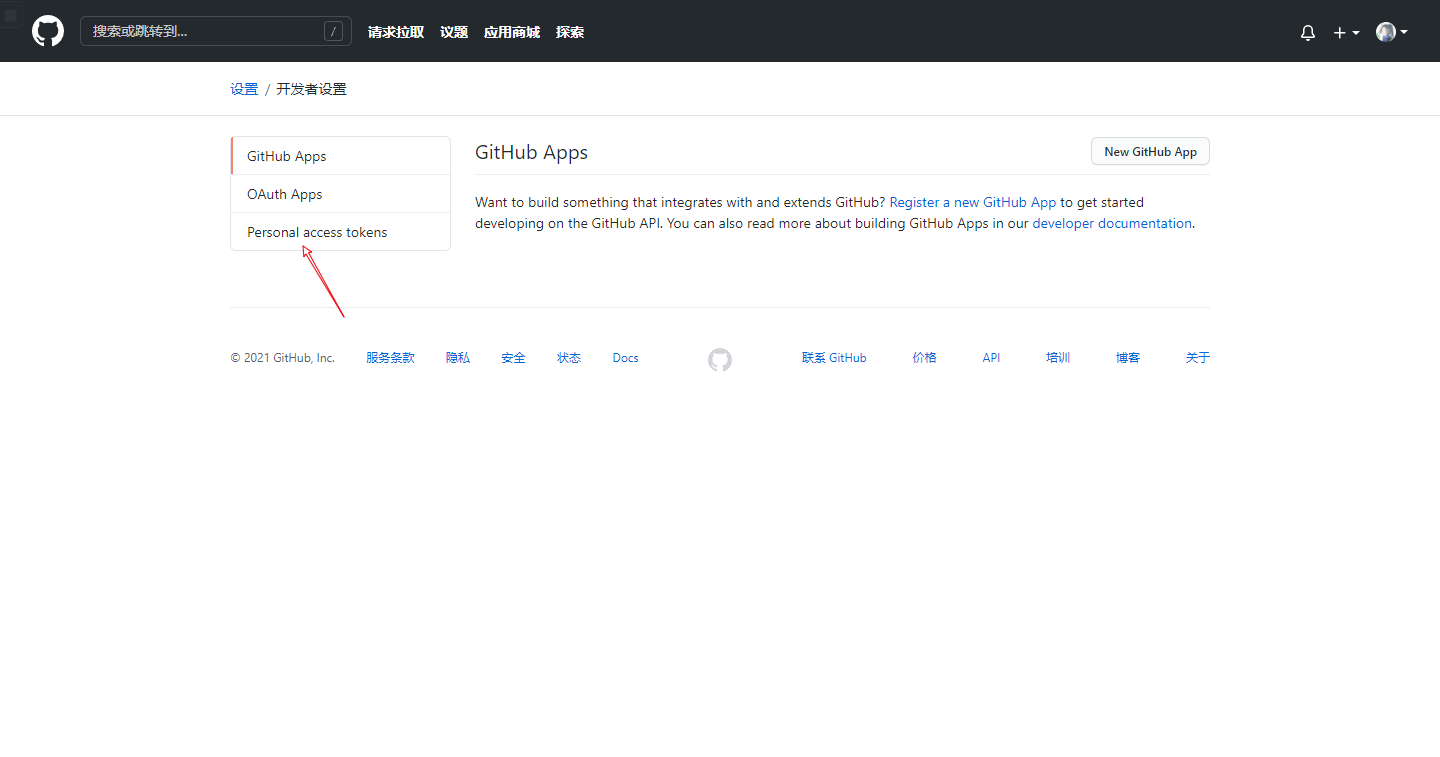Follow the Register a new GitHub App link
This screenshot has height=757, width=1440.
[x=973, y=202]
